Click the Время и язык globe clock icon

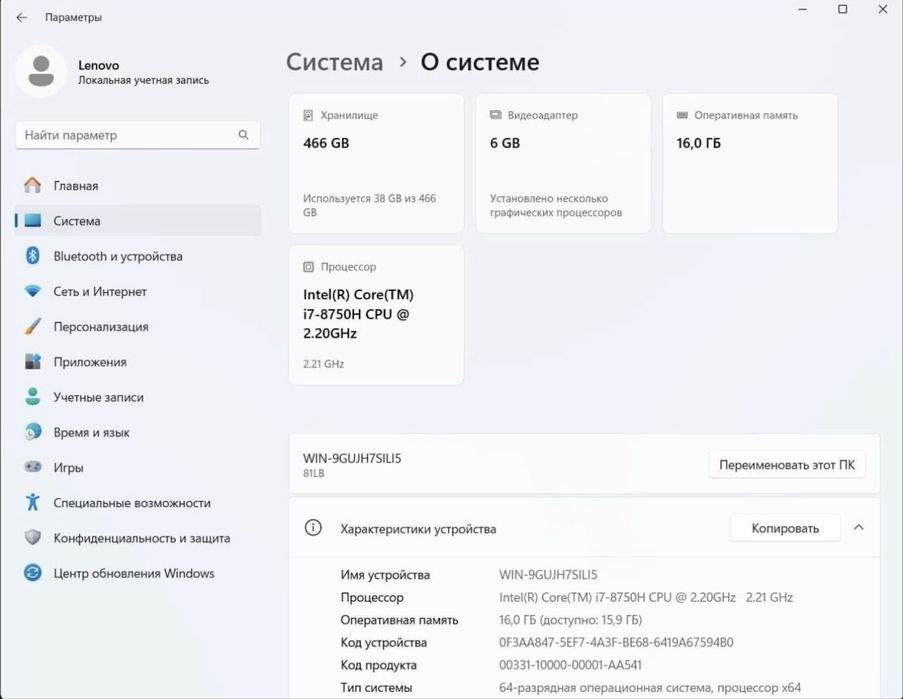click(x=33, y=432)
